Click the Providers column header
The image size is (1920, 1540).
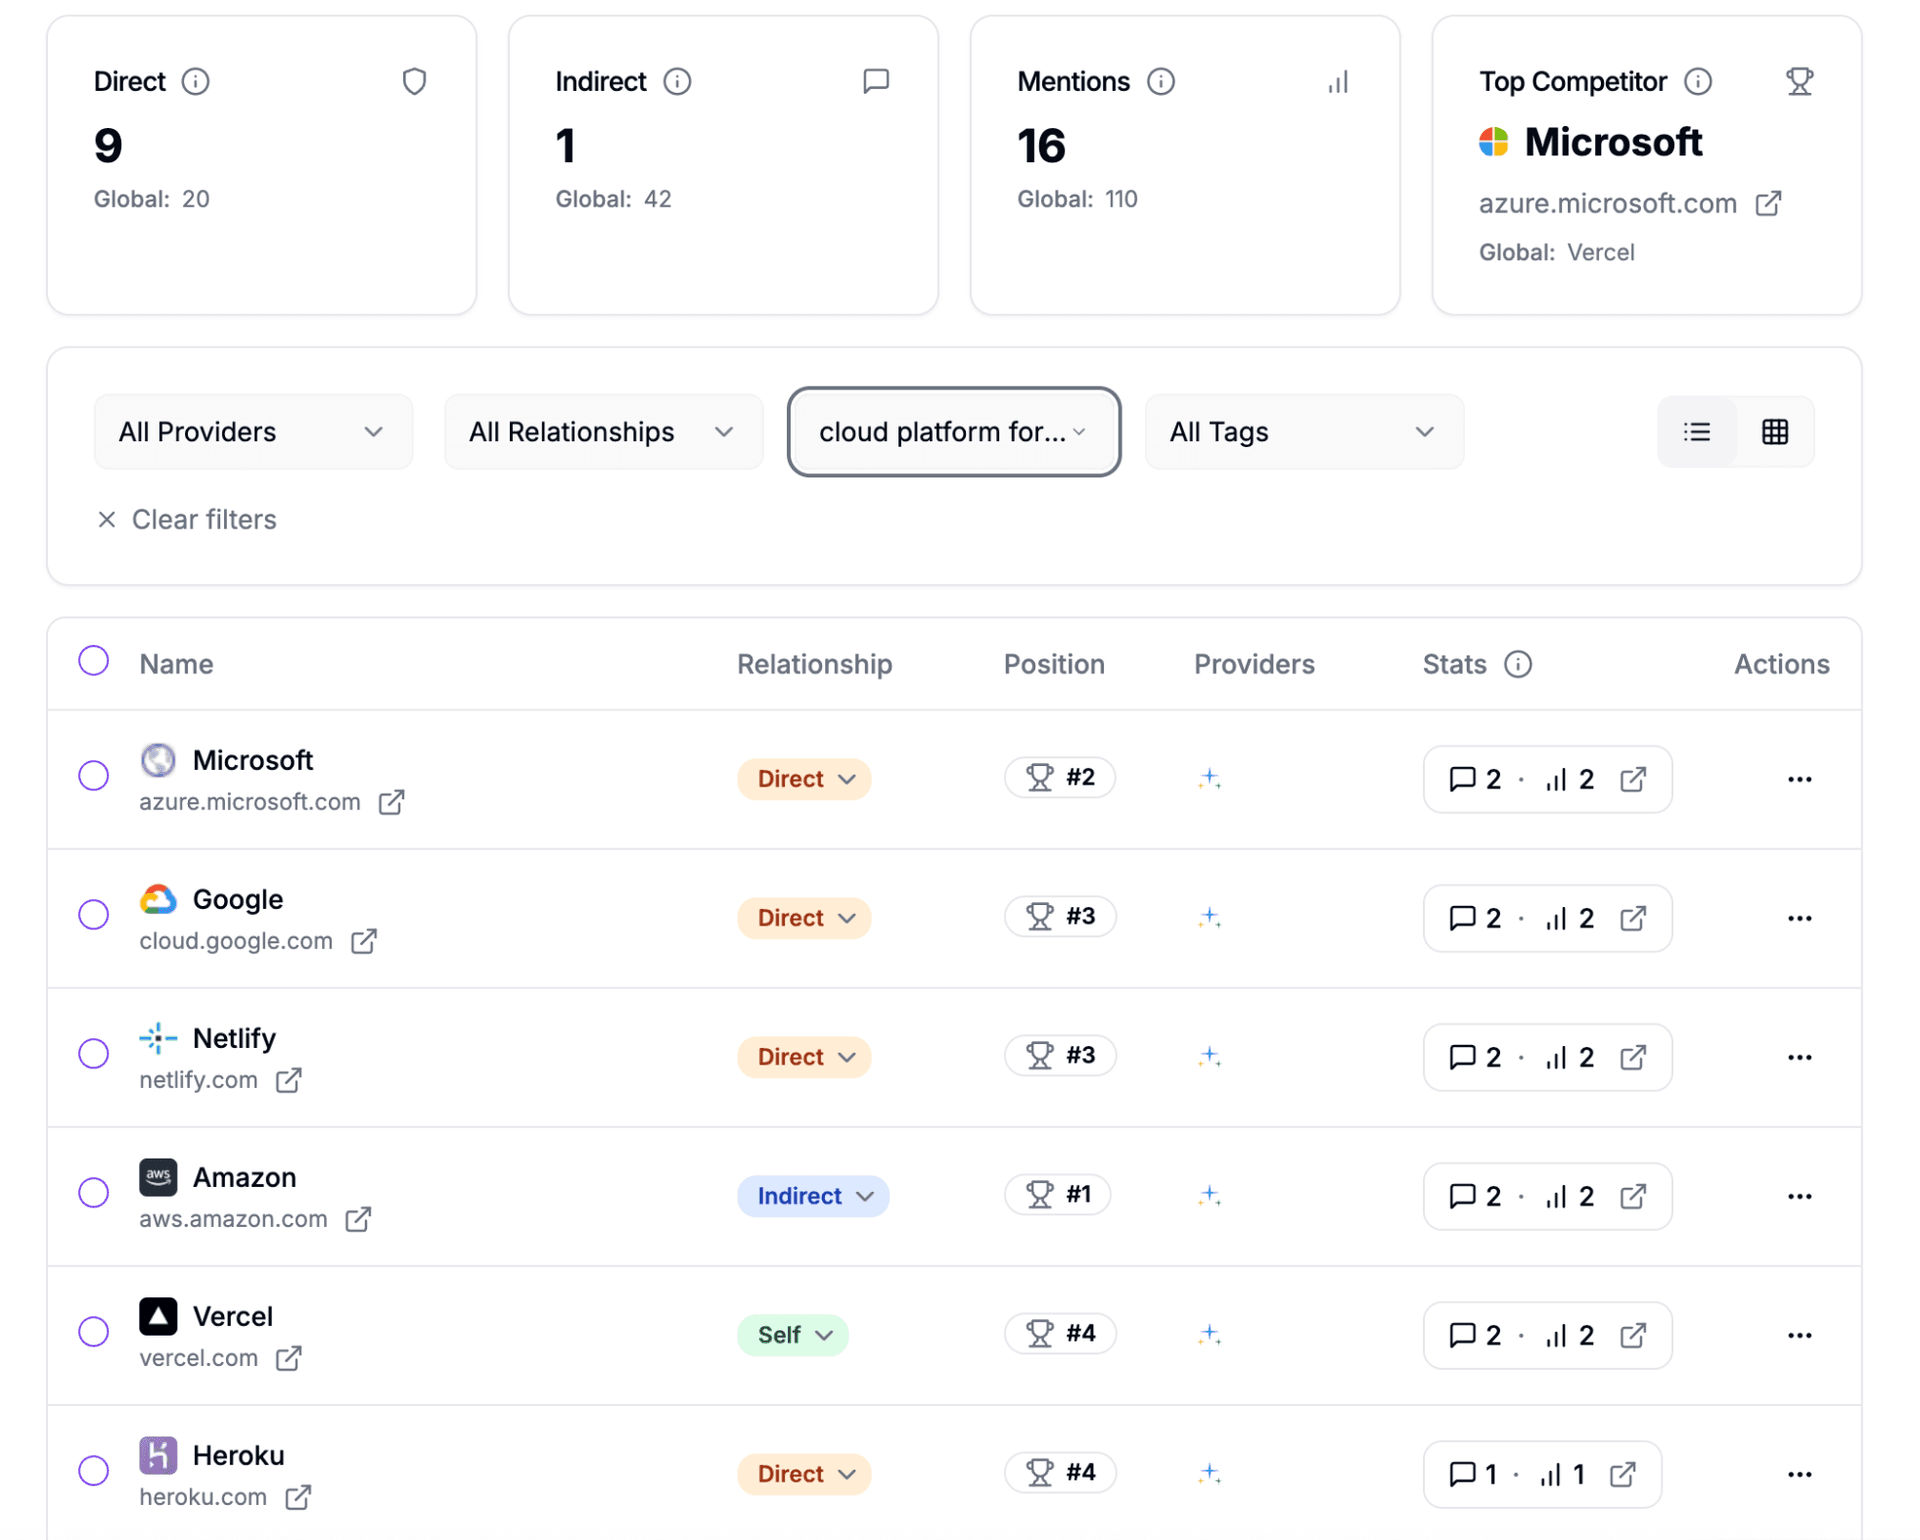tap(1254, 664)
